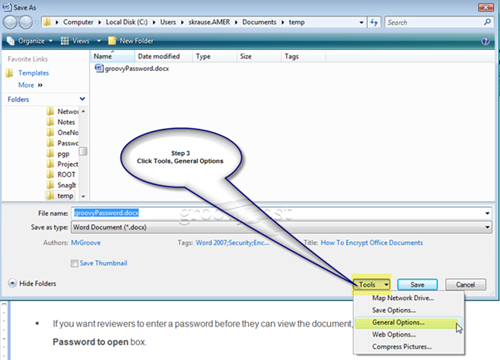Select the Passwo folder in tree
This screenshot has height=360, width=500.
coord(68,143)
